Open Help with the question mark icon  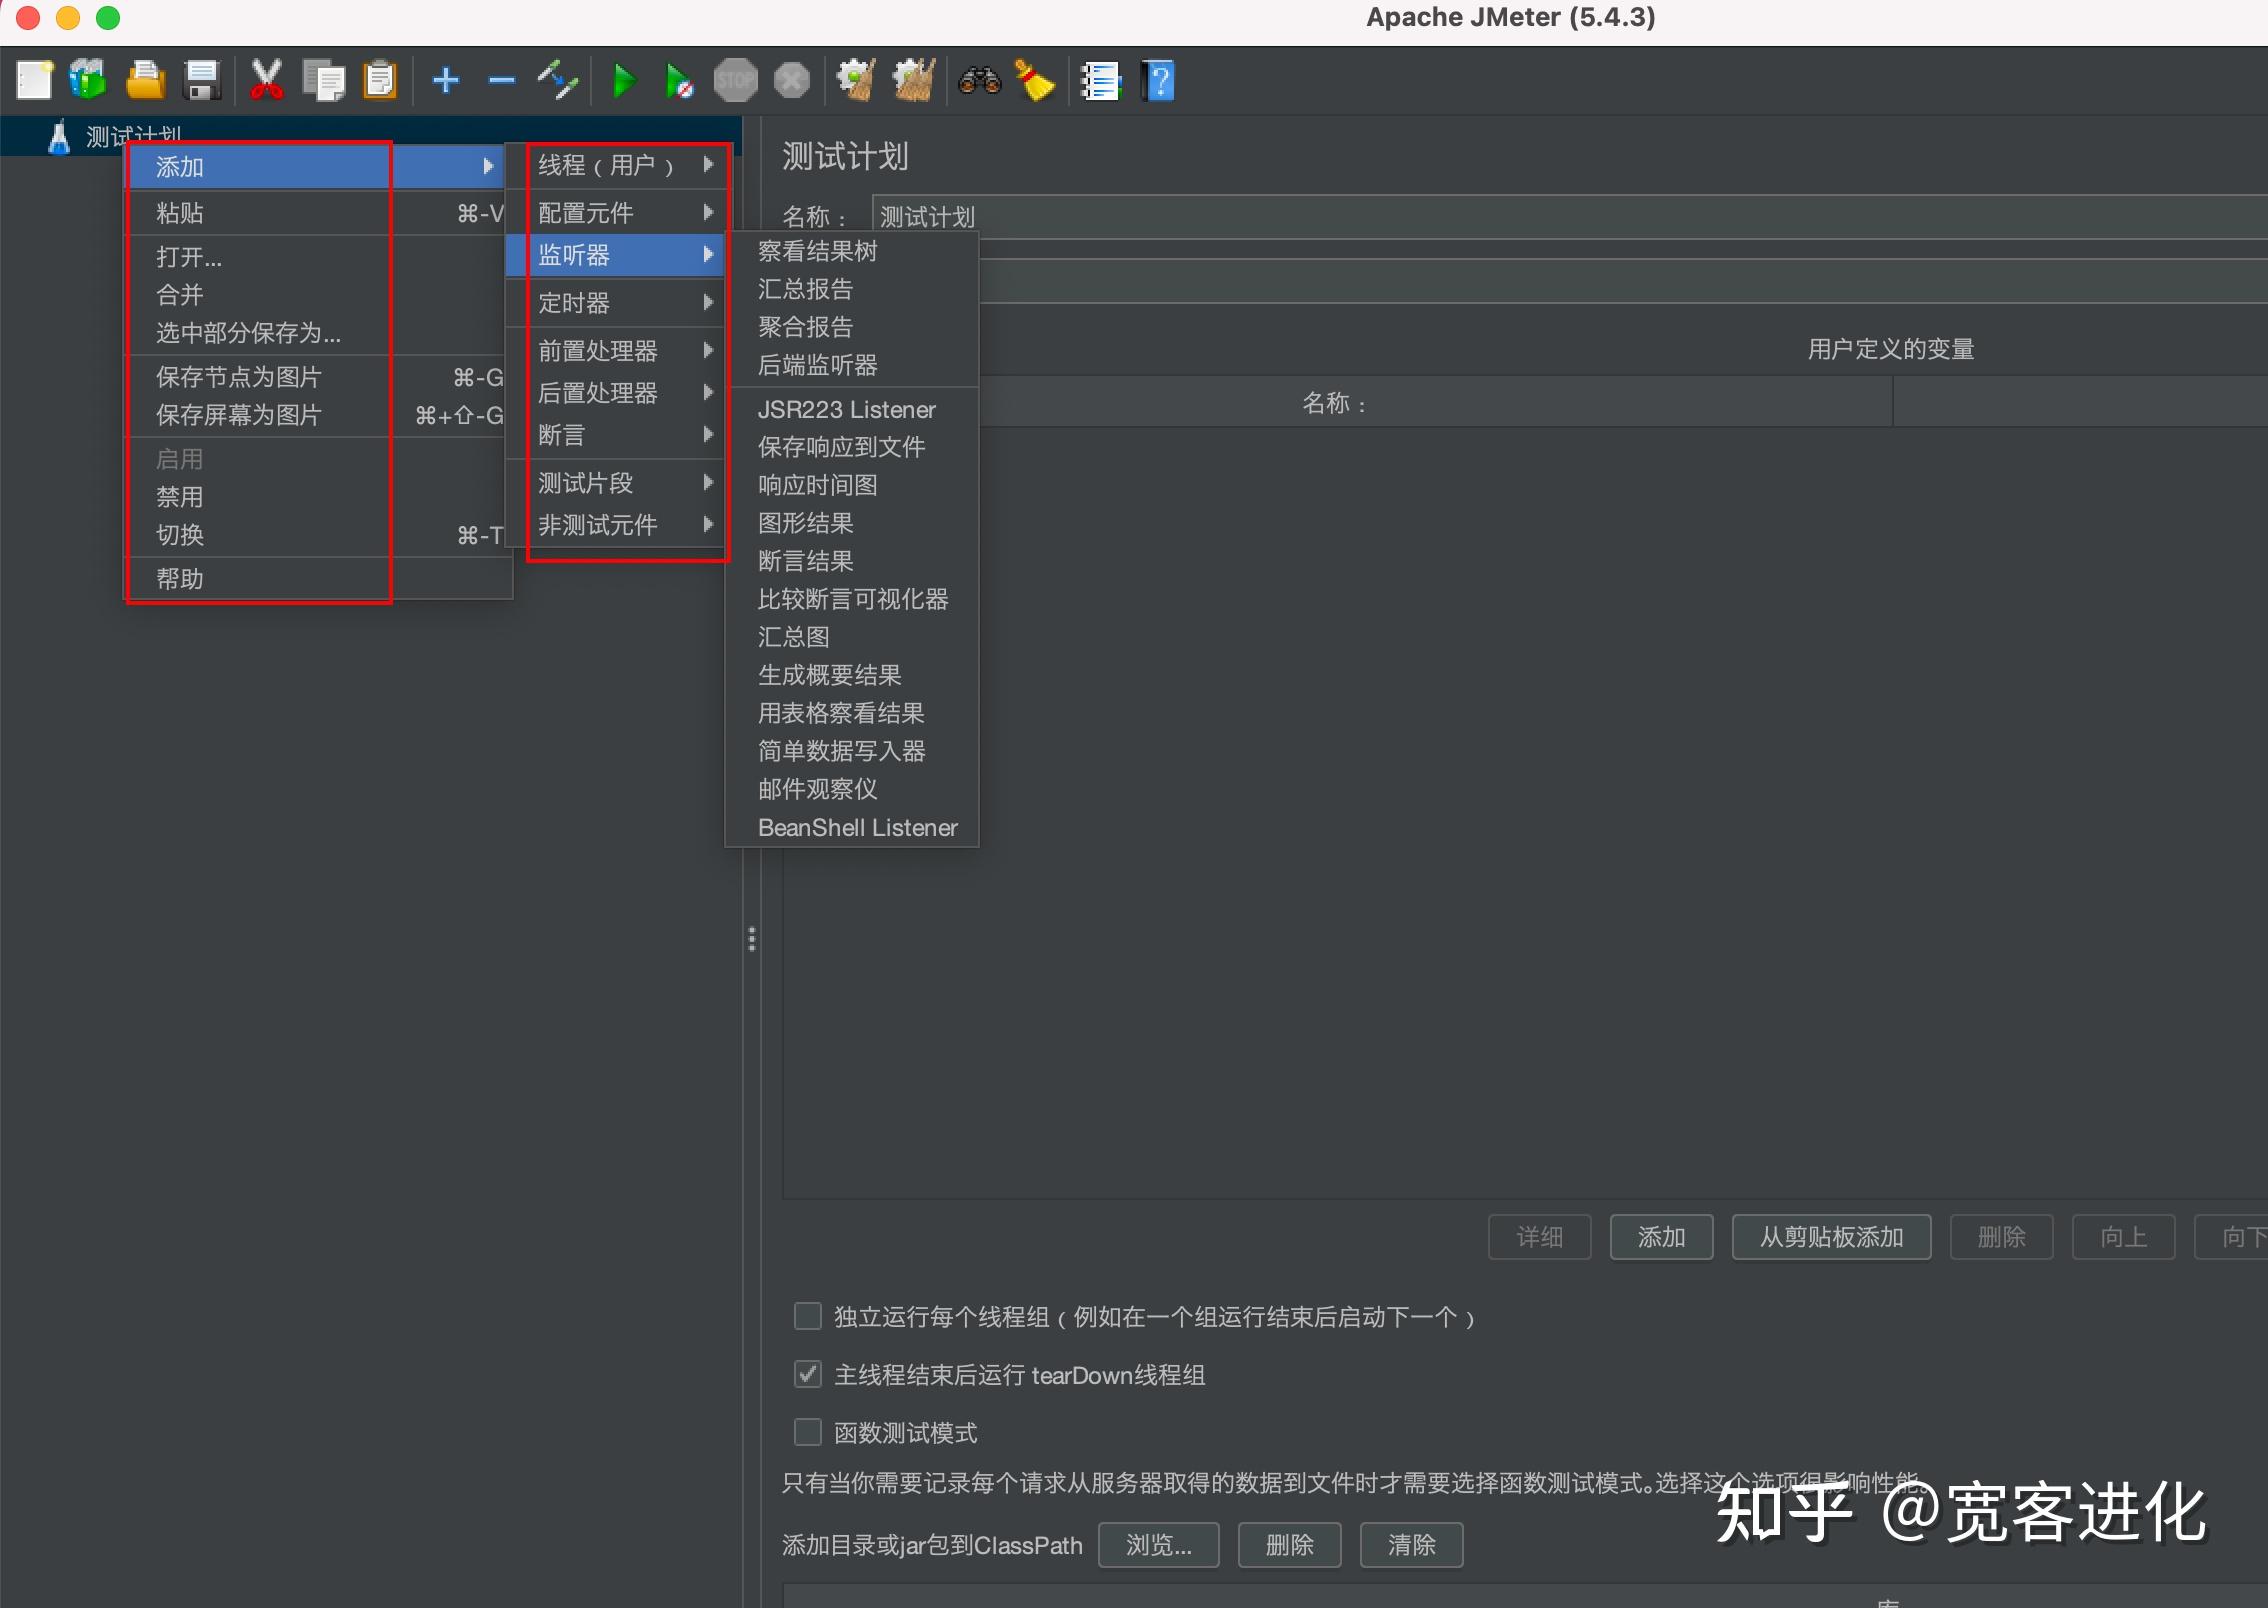1158,81
